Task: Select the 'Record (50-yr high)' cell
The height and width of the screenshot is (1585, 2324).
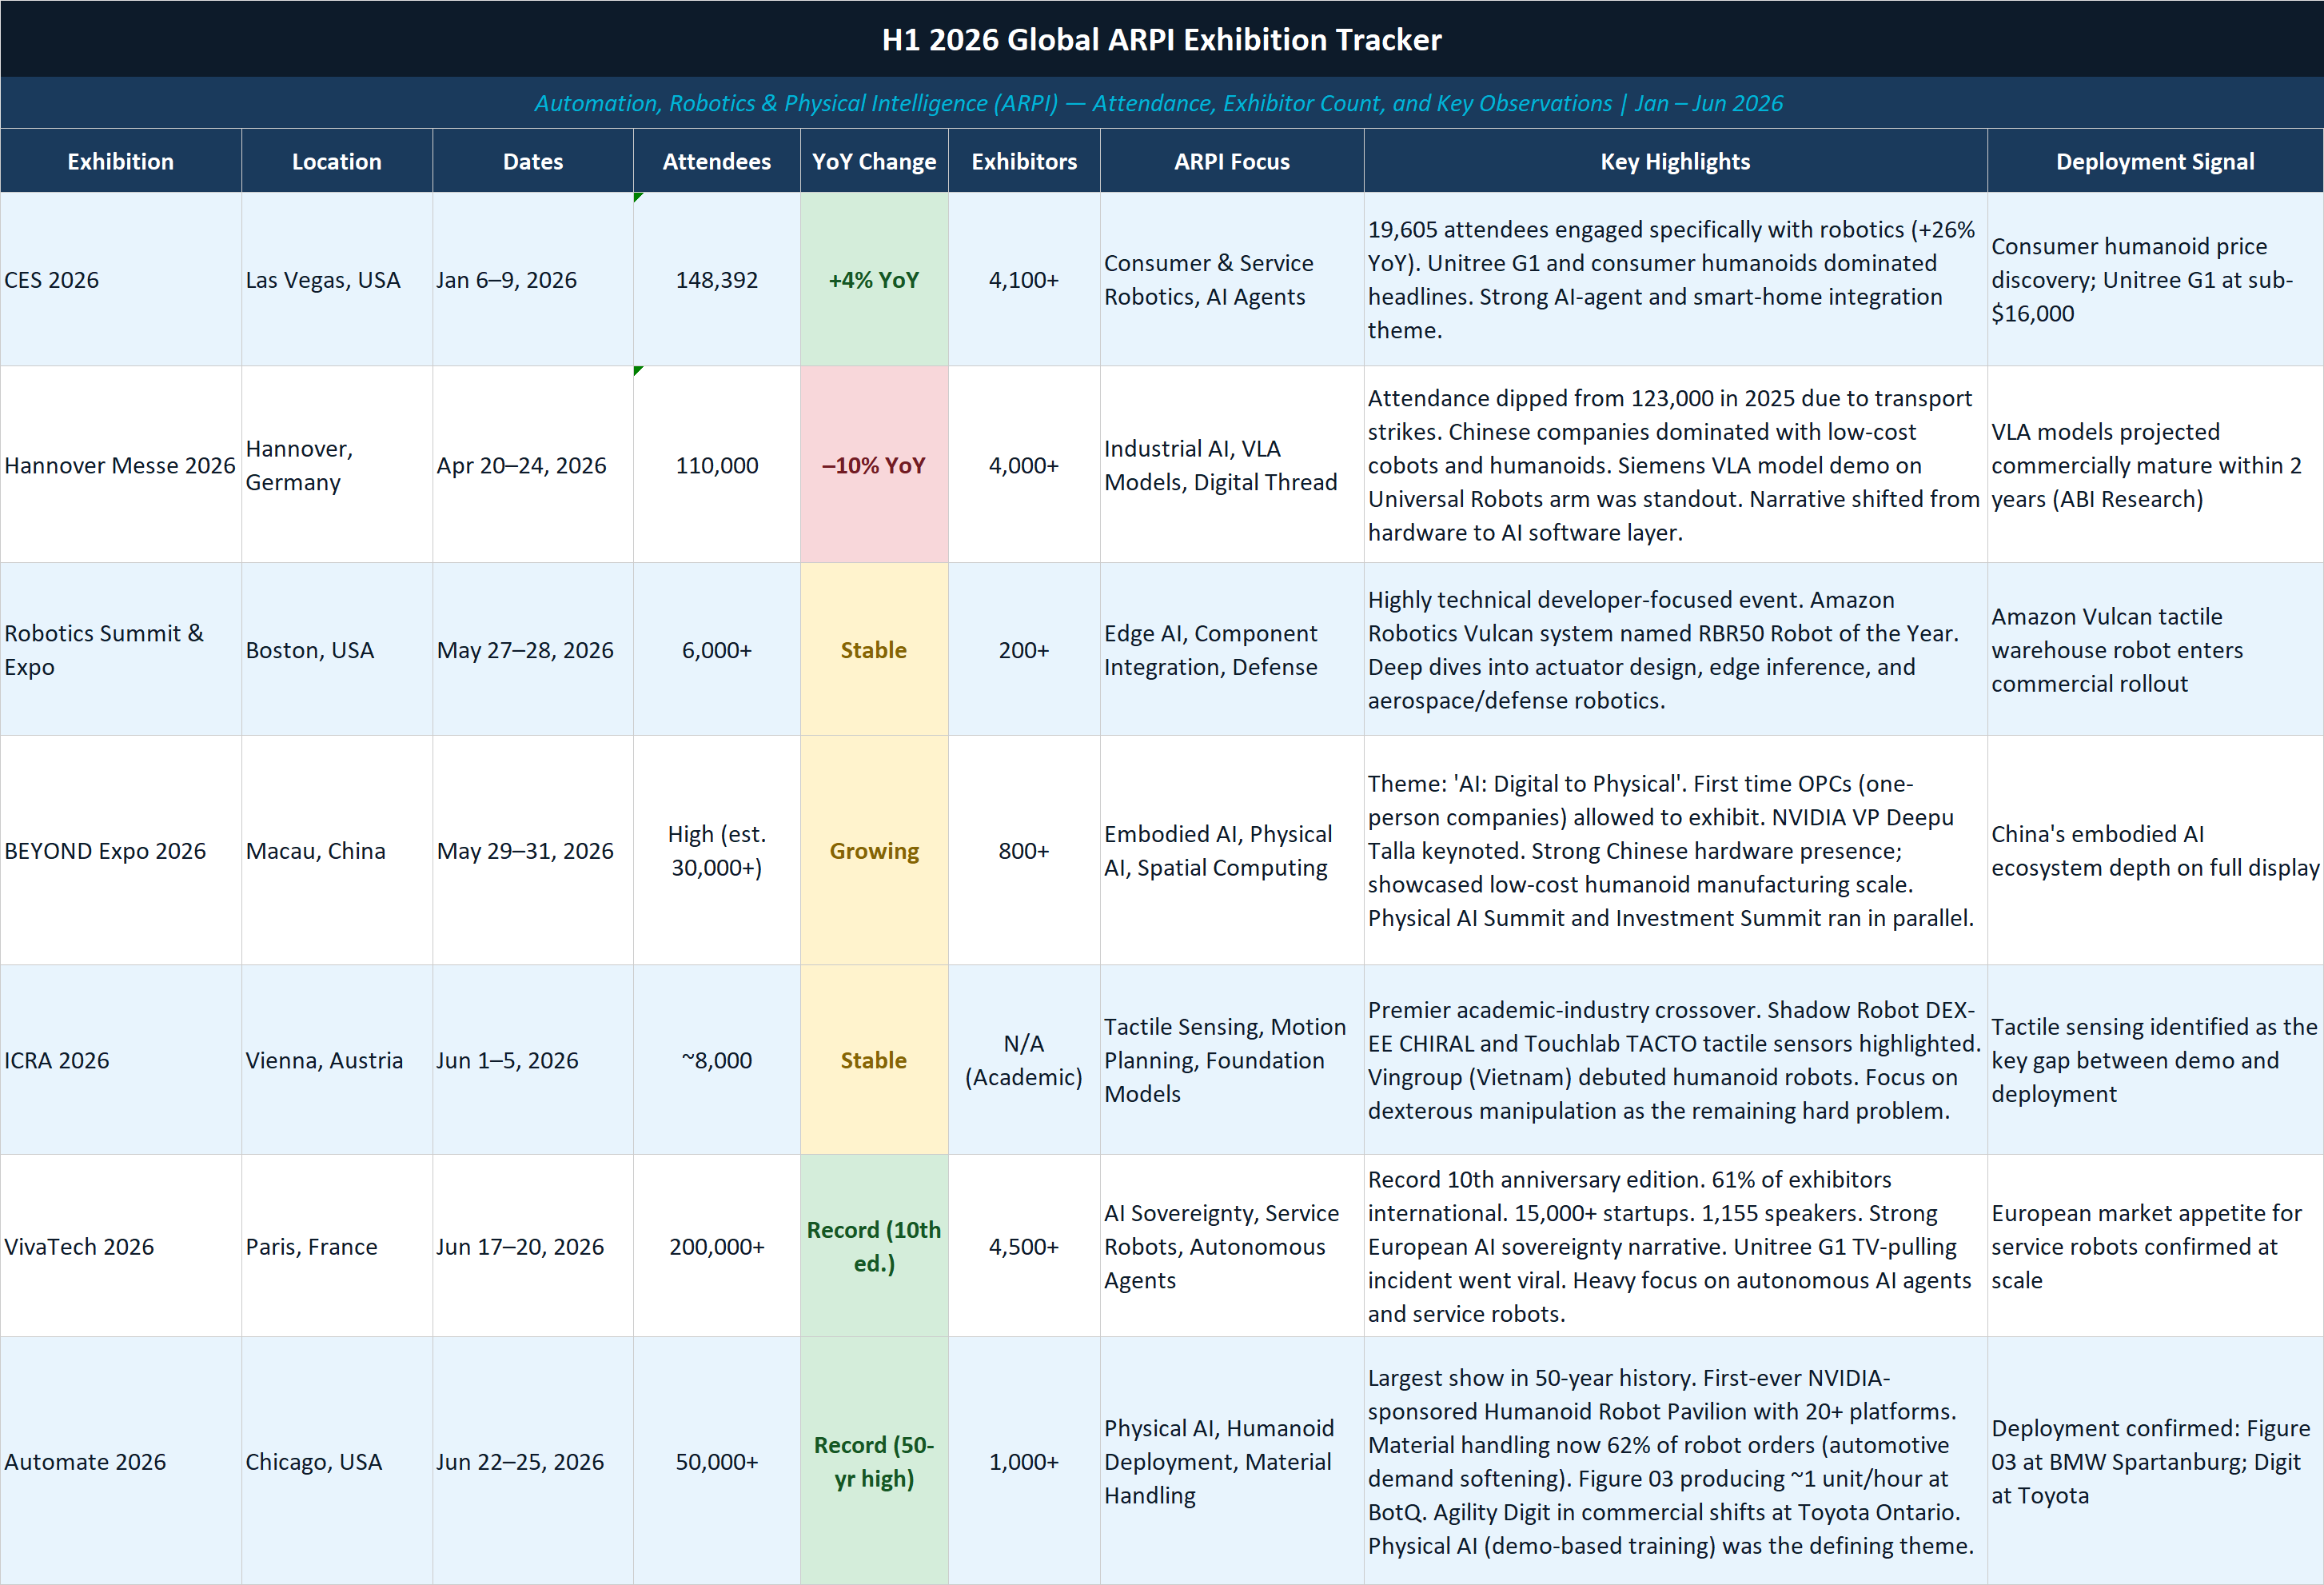Action: coord(874,1461)
